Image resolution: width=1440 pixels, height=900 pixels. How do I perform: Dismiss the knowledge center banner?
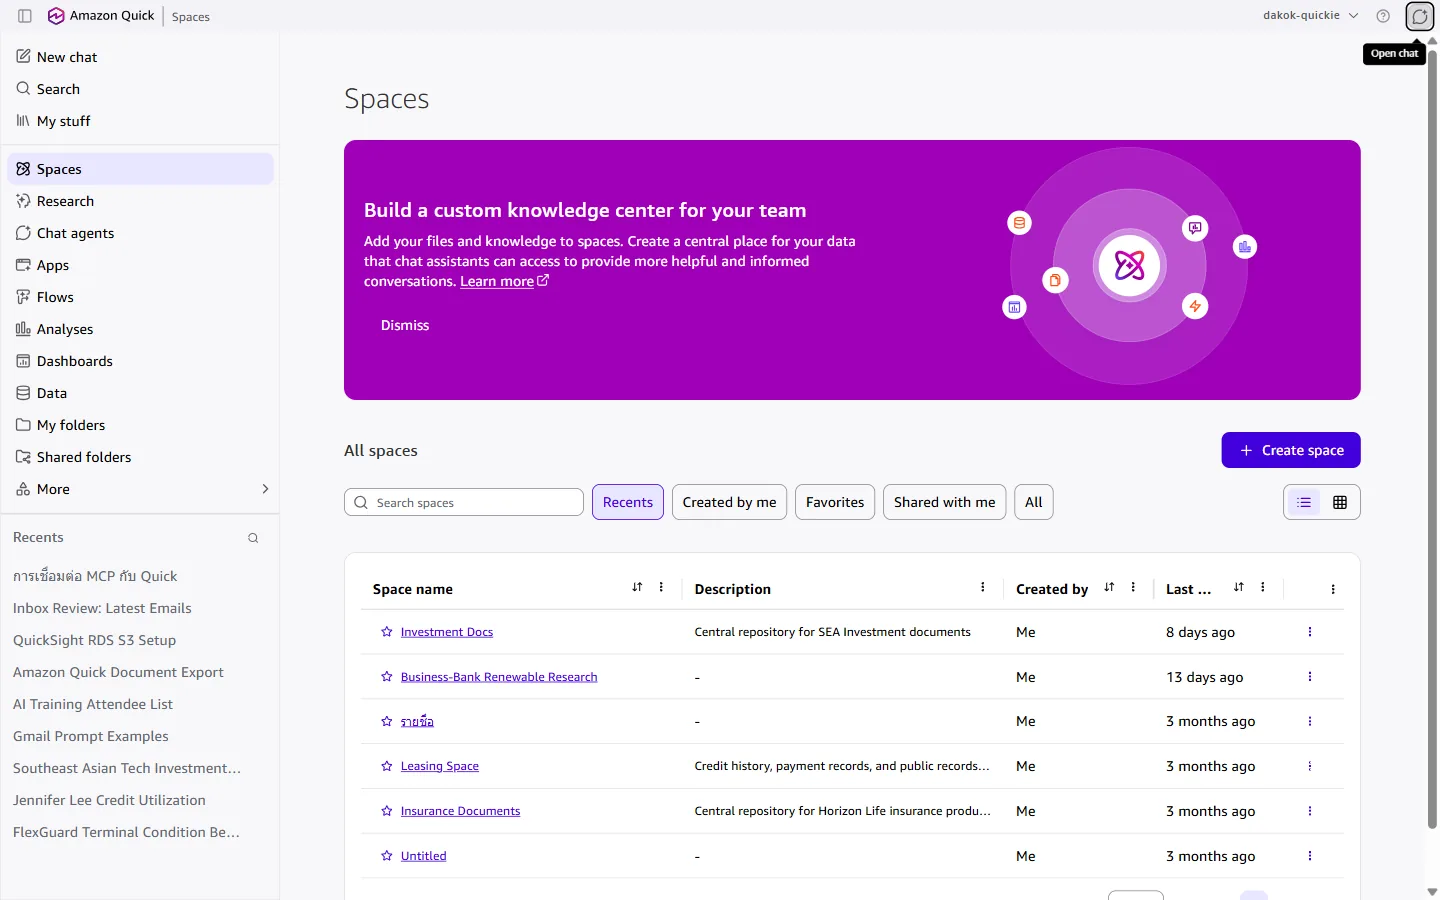(x=405, y=325)
